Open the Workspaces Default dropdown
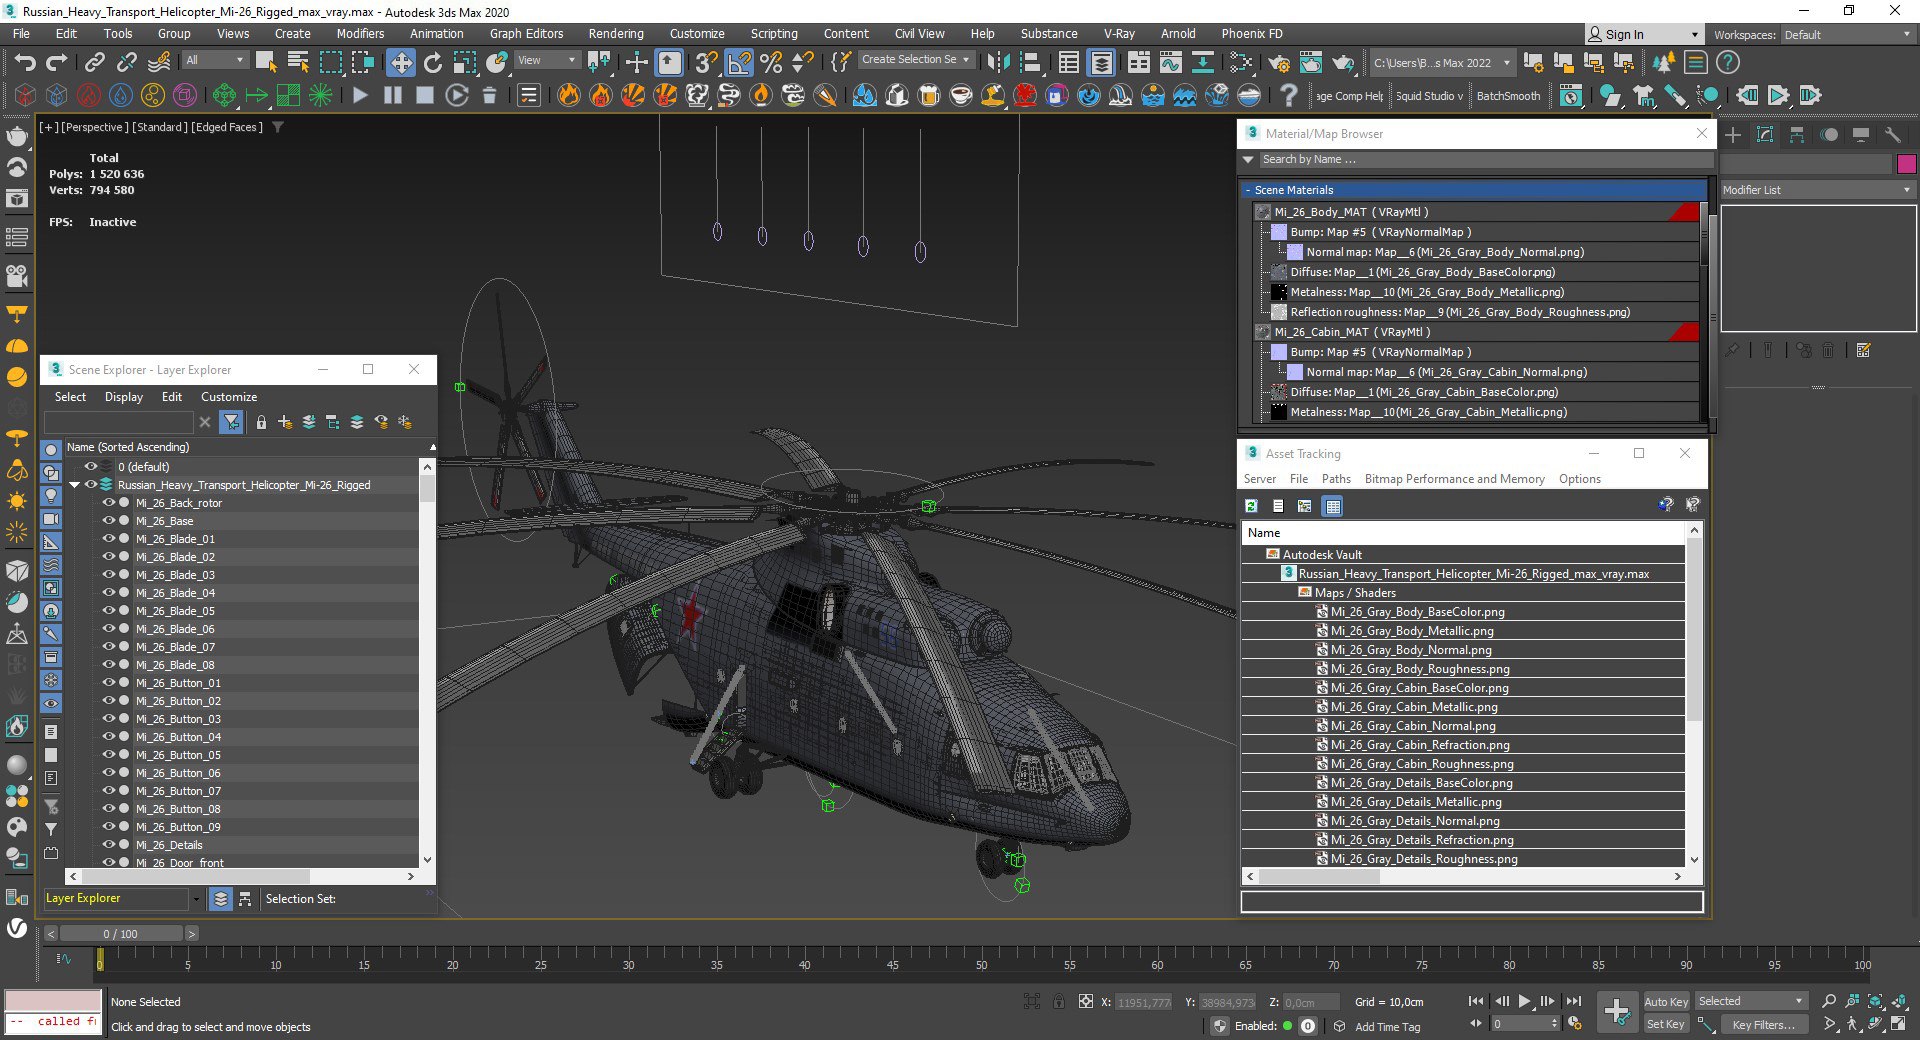This screenshot has width=1920, height=1040. (1848, 35)
